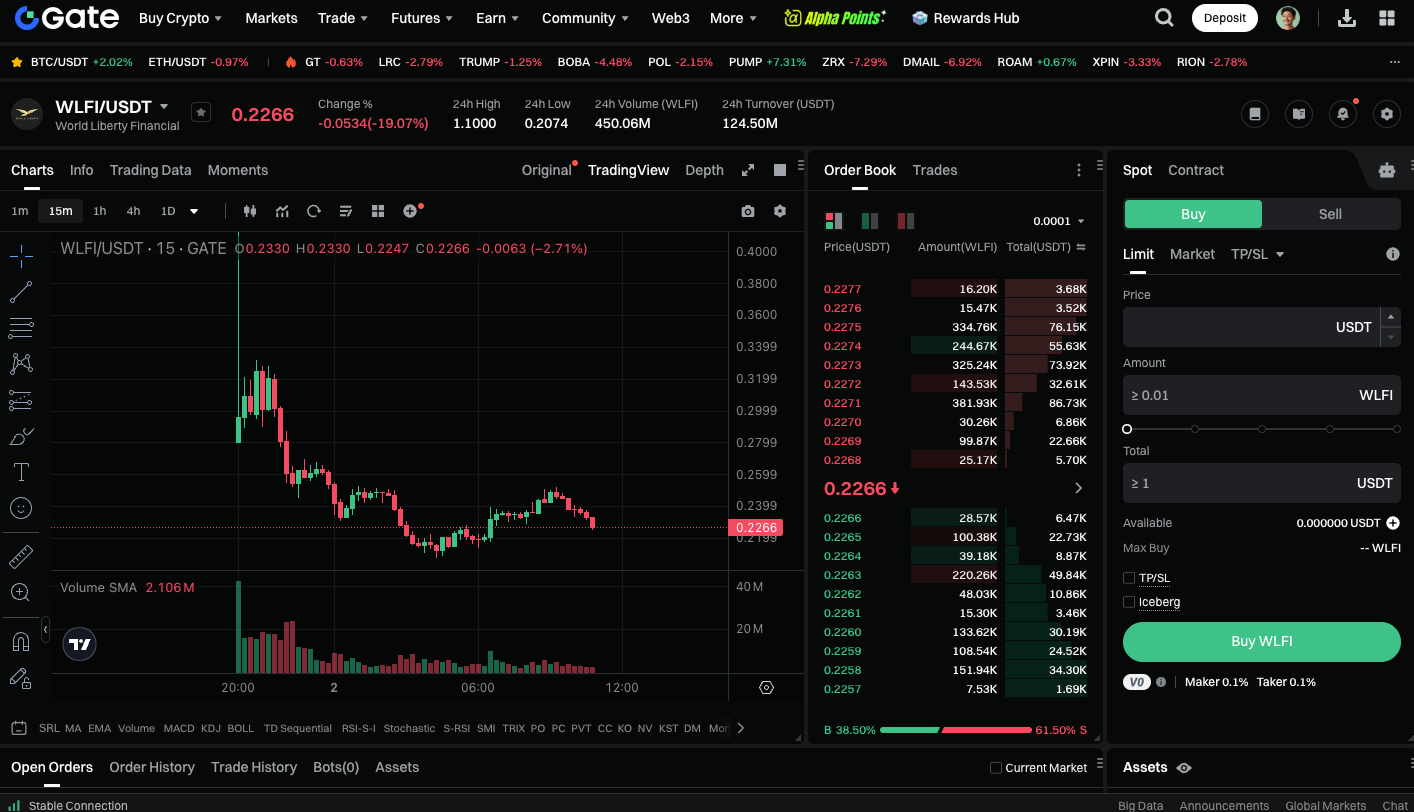1414x812 pixels.
Task: Expand more tickers with ticker bar ellipsis
Action: click(x=1395, y=62)
